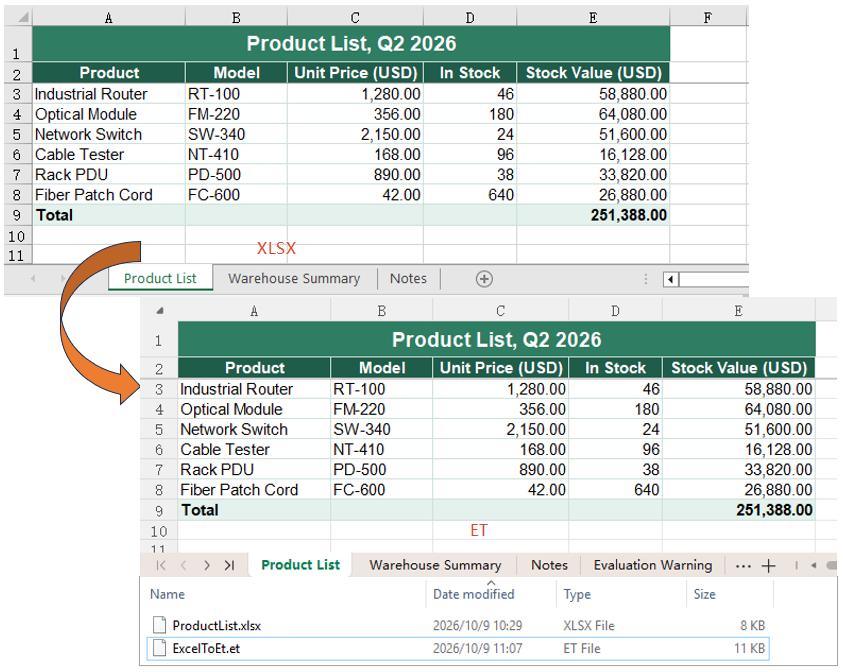843x672 pixels.
Task: Select column F header in XLSX sheet
Action: coord(708,18)
